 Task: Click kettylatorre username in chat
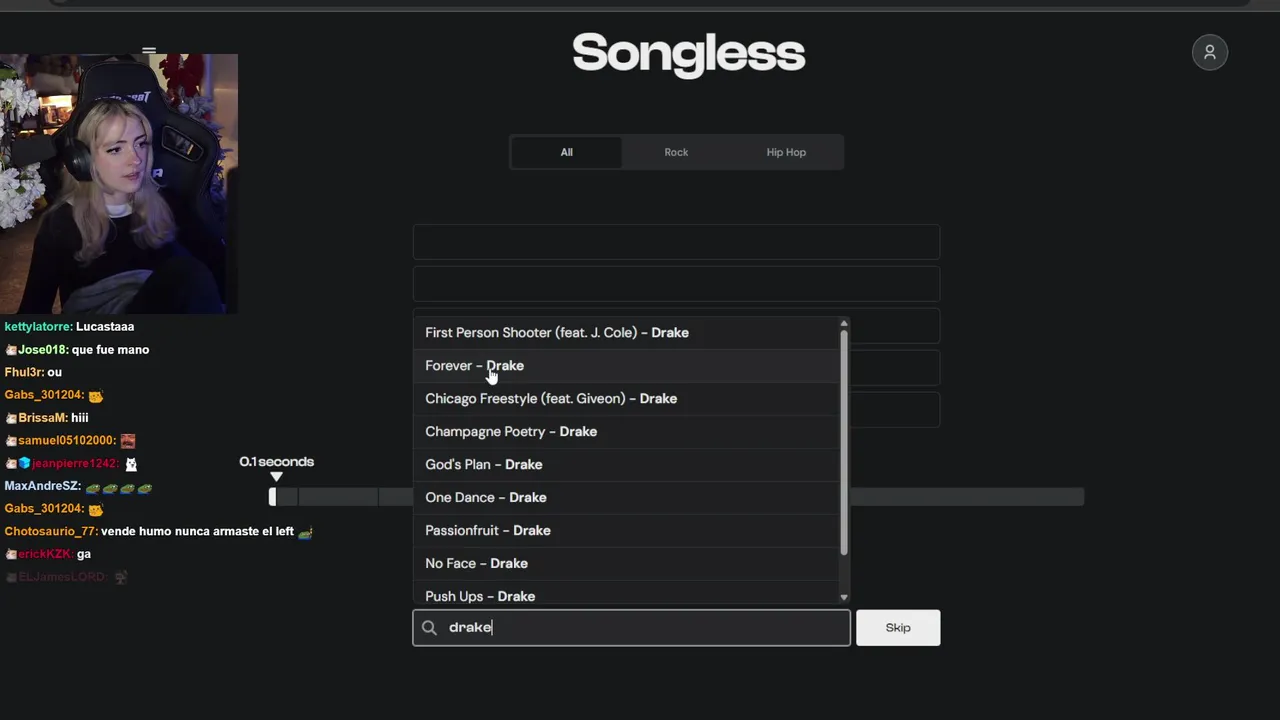click(x=38, y=327)
